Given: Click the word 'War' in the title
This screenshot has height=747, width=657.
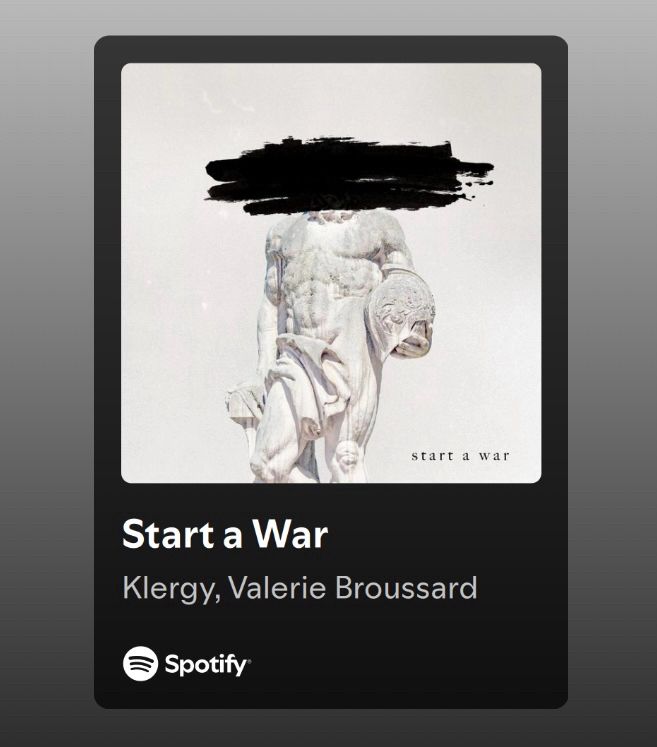Looking at the screenshot, I should [290, 534].
